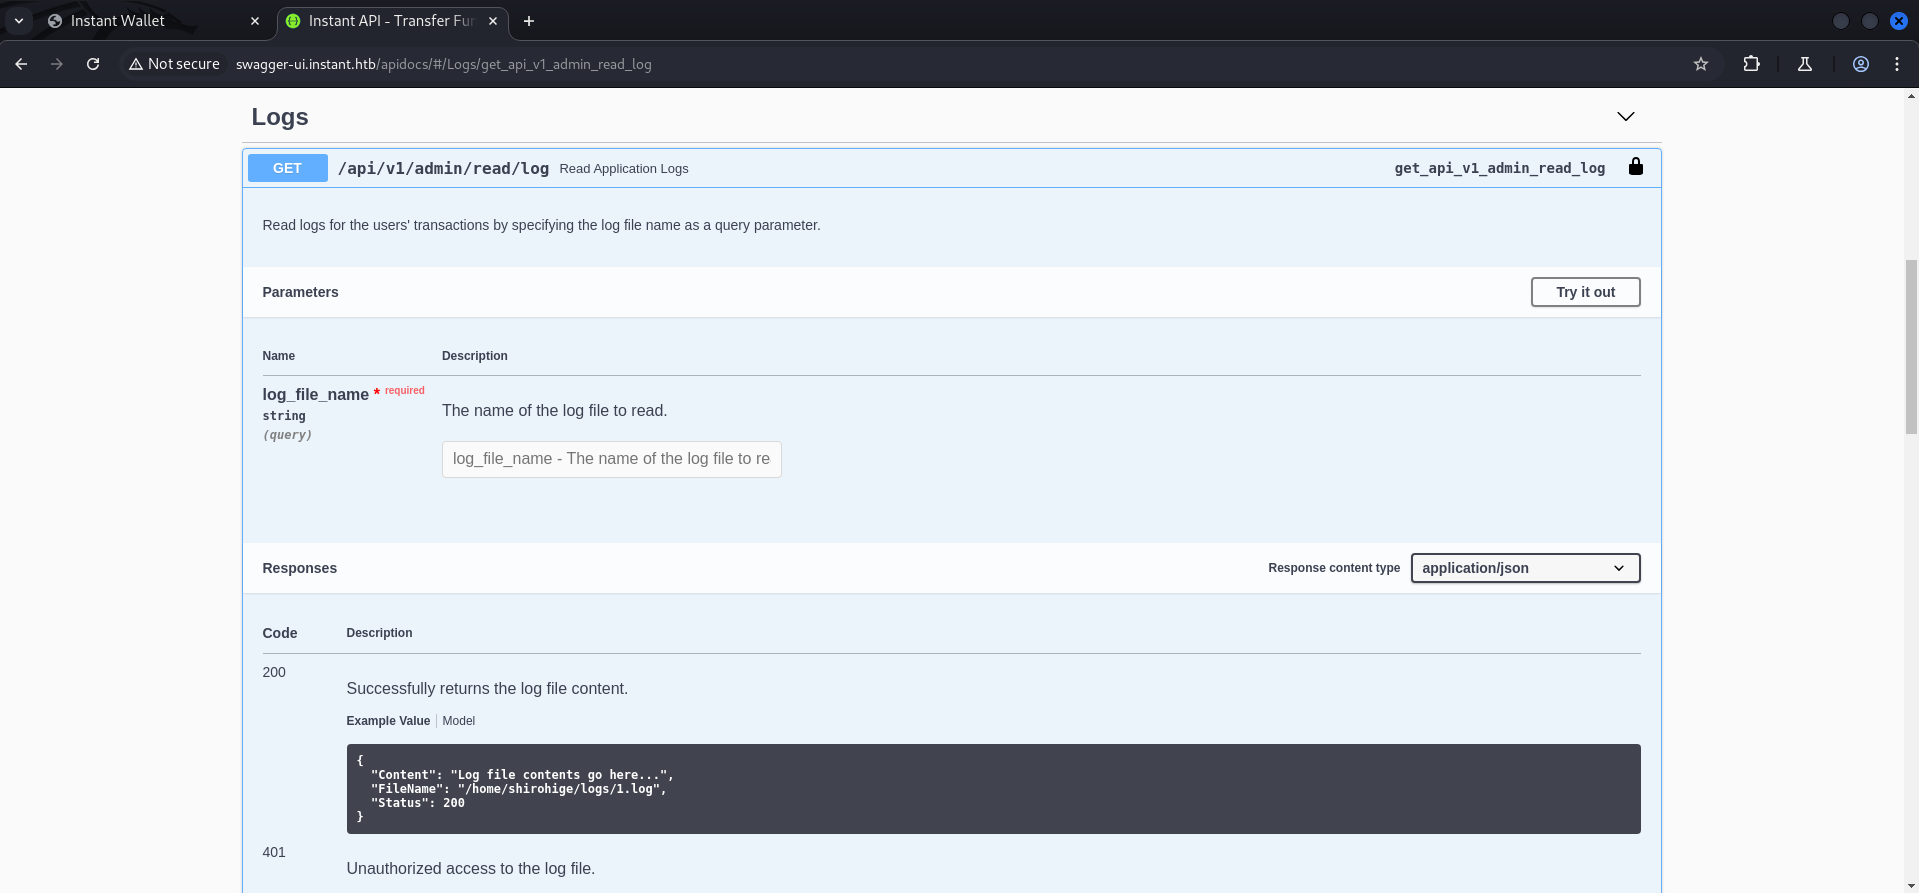
Task: Collapse the GET /api/v1/admin/read/log operation
Action: pyautogui.click(x=443, y=168)
